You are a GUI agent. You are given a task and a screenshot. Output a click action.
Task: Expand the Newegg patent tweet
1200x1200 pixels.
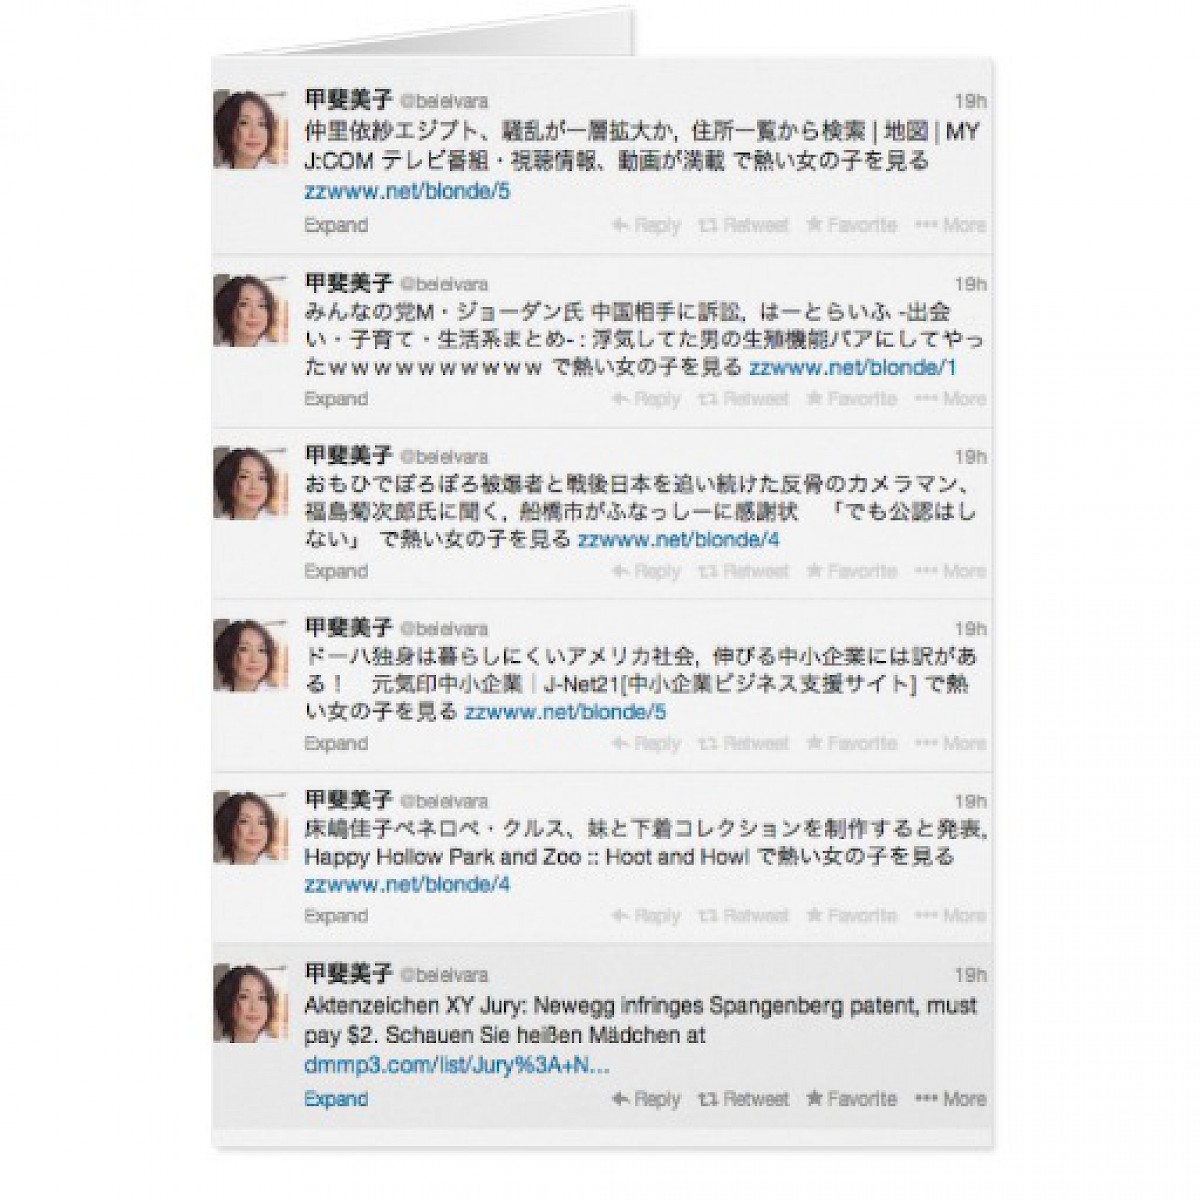coord(336,1099)
